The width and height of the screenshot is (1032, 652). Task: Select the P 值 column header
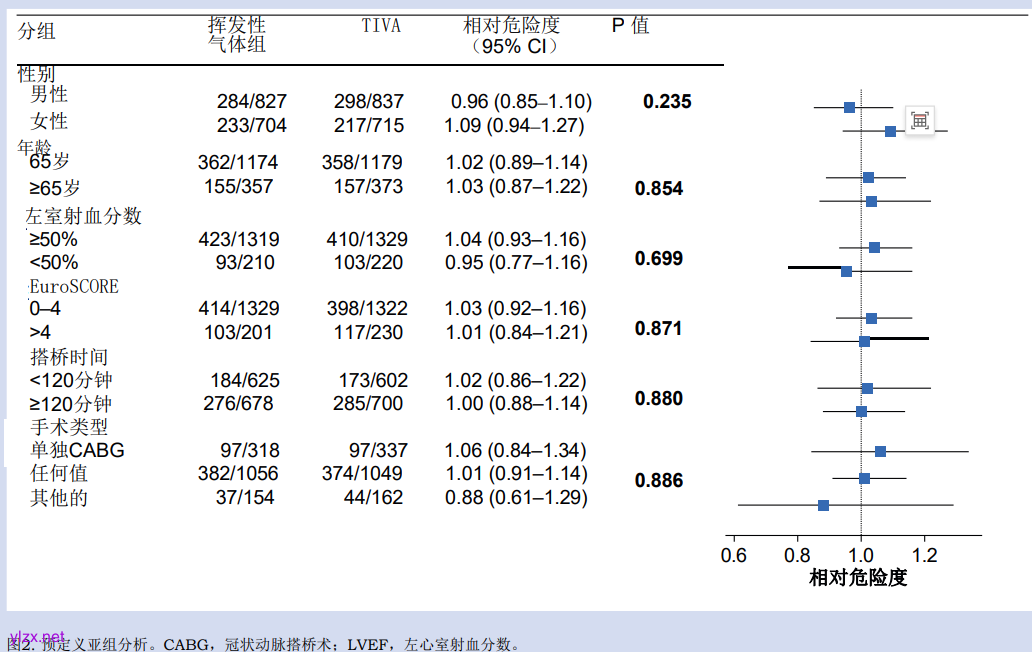[x=630, y=26]
